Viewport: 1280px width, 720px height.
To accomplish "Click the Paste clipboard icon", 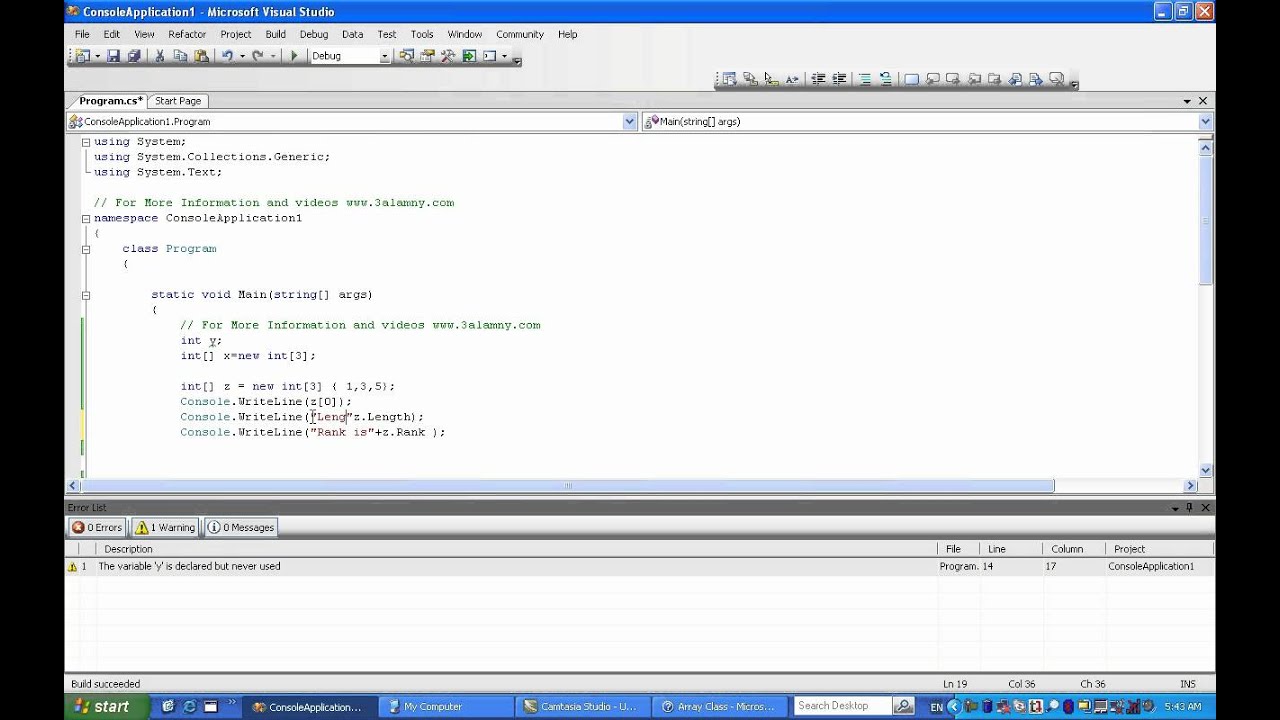I will point(201,56).
